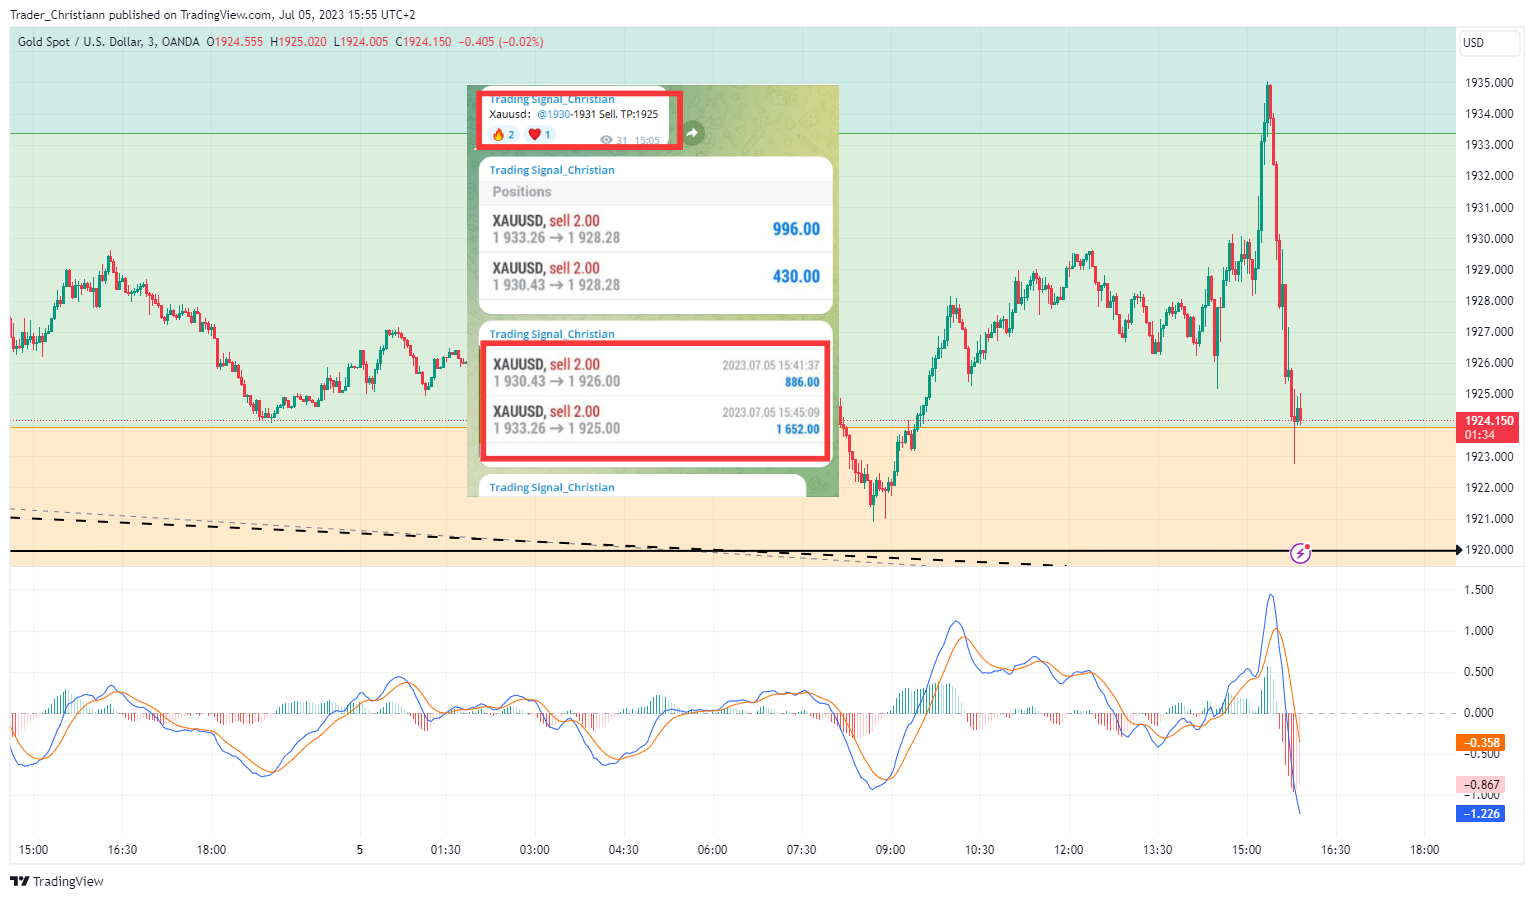The width and height of the screenshot is (1534, 899).
Task: Click the eye views icon in signal message
Action: [606, 140]
